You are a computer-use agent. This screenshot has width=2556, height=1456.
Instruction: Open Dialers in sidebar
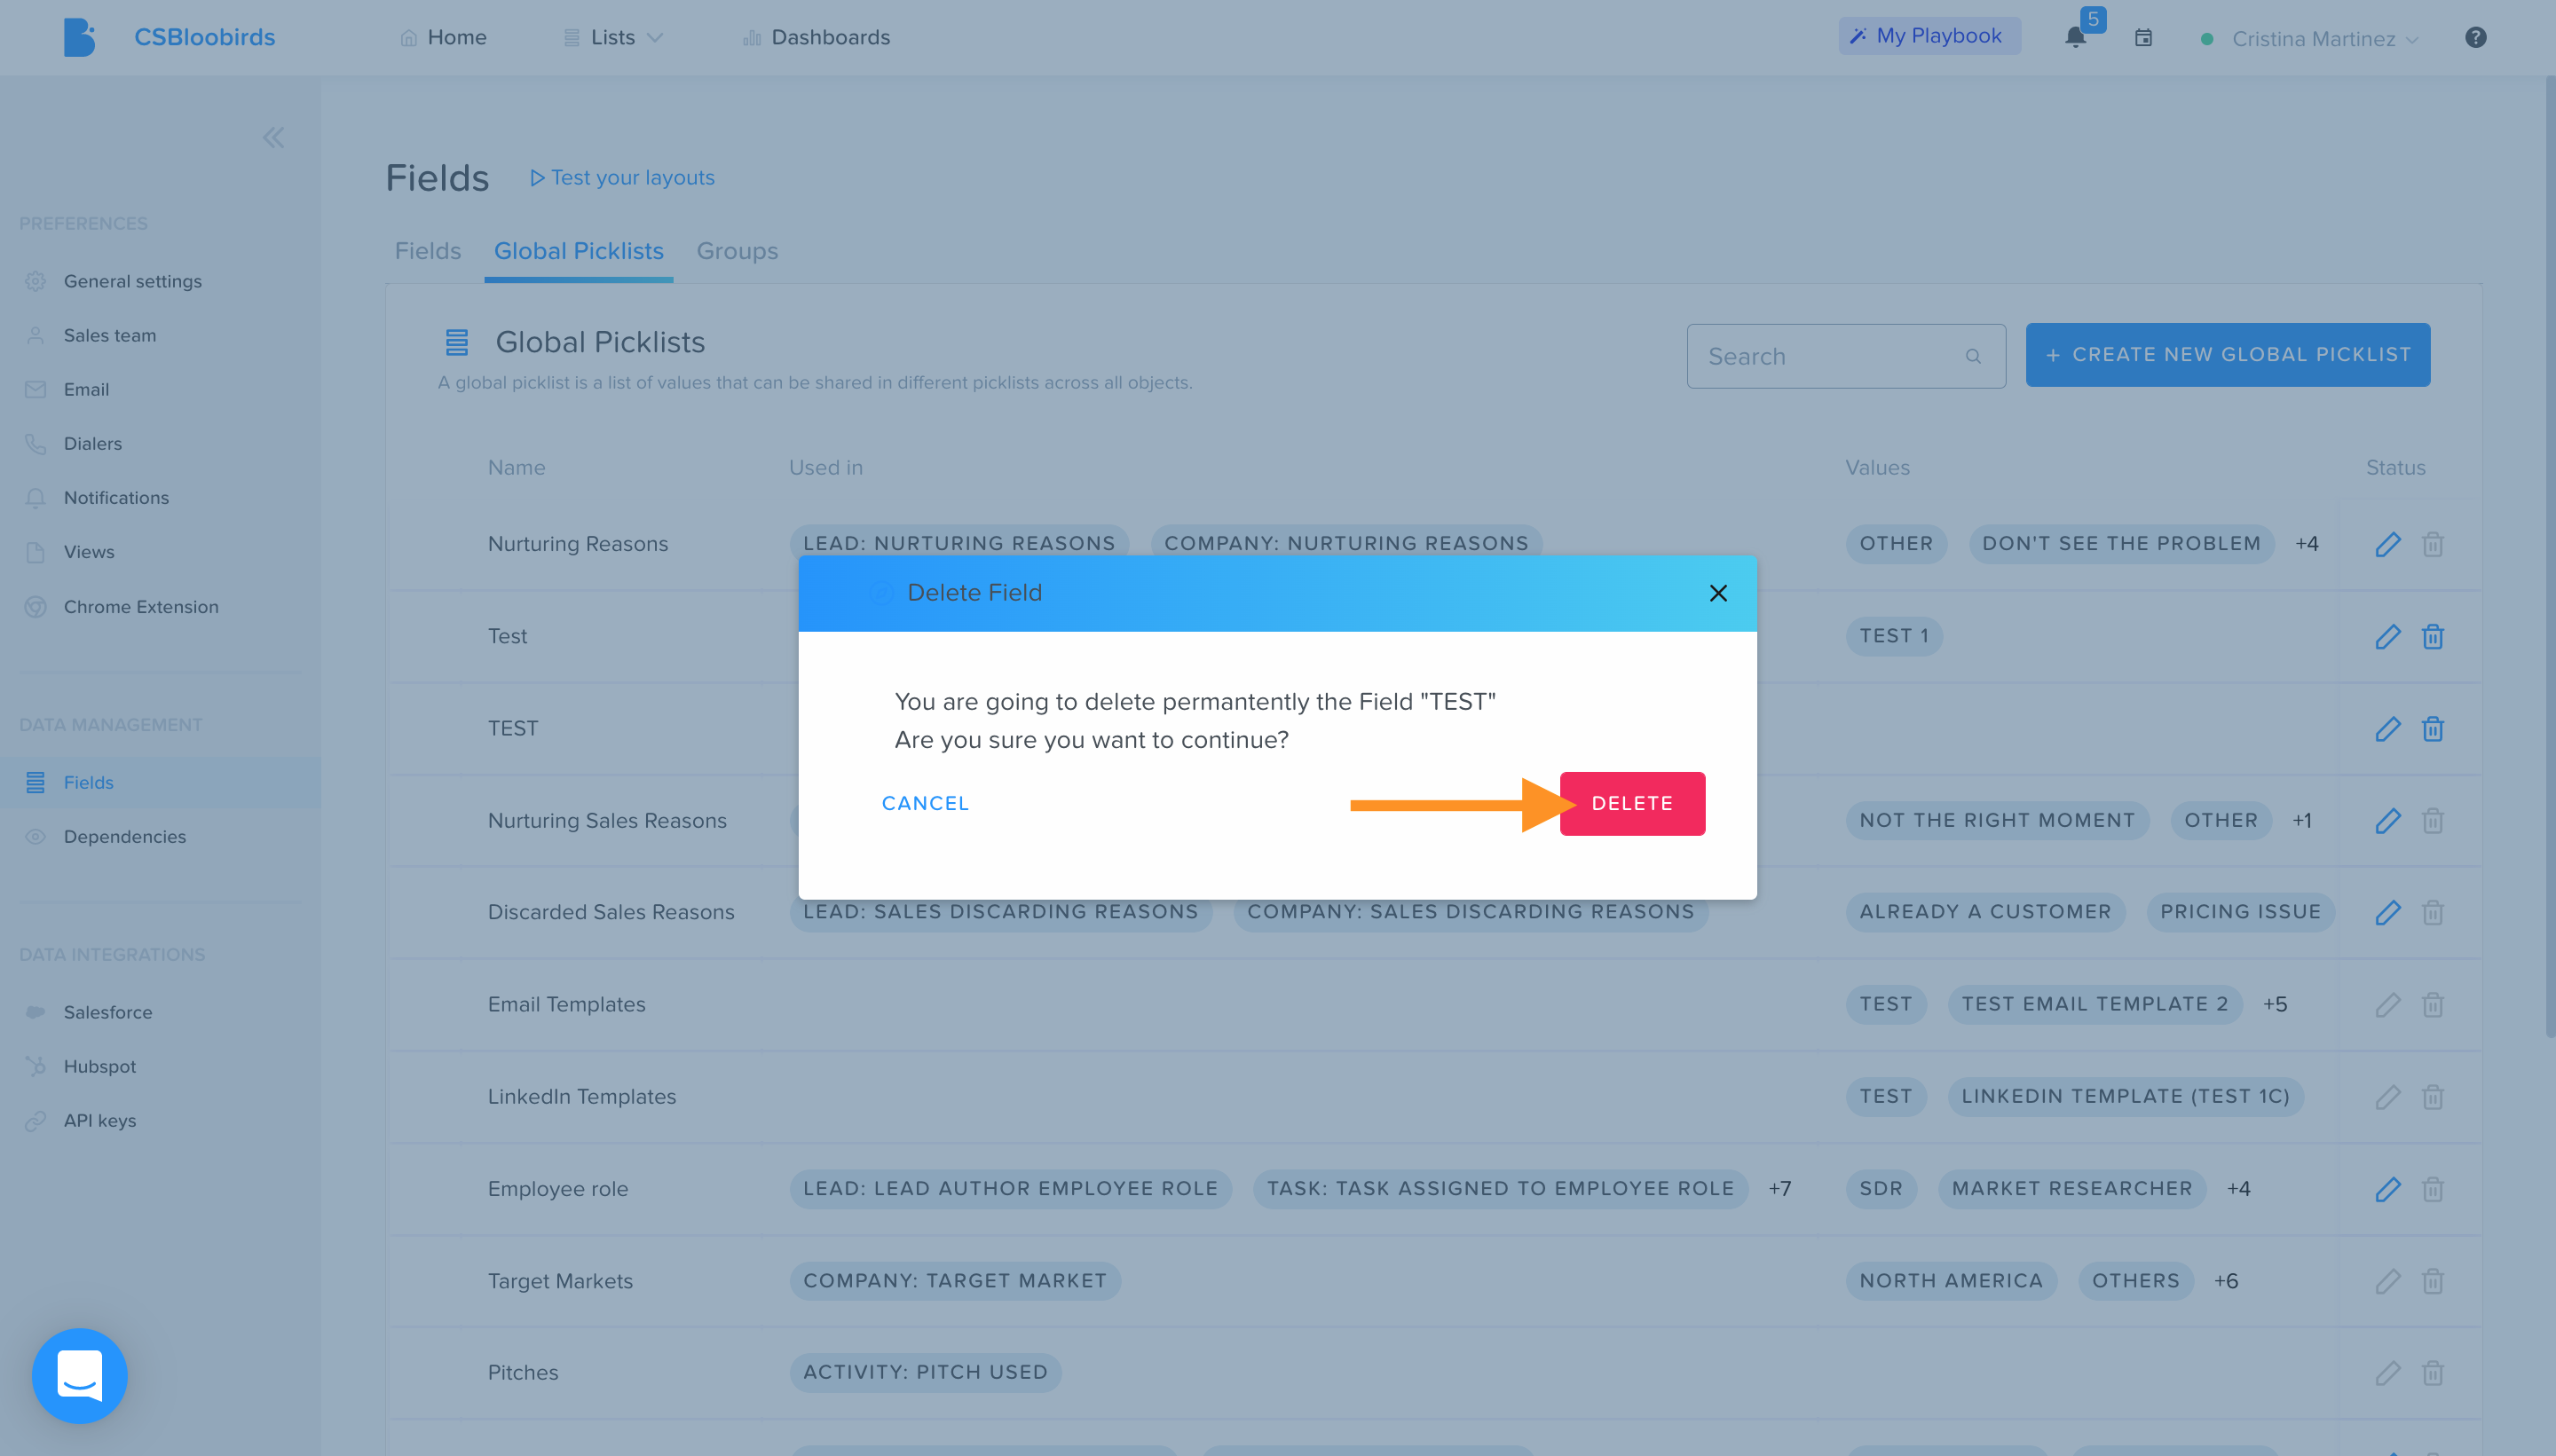coord(93,443)
